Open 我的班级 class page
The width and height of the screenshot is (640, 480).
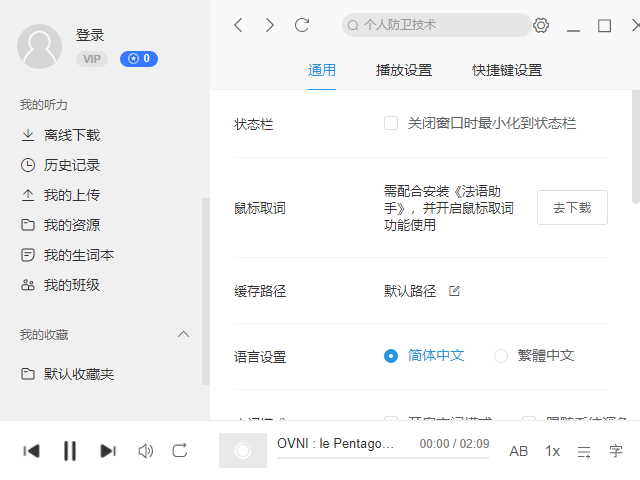pyautogui.click(x=60, y=285)
